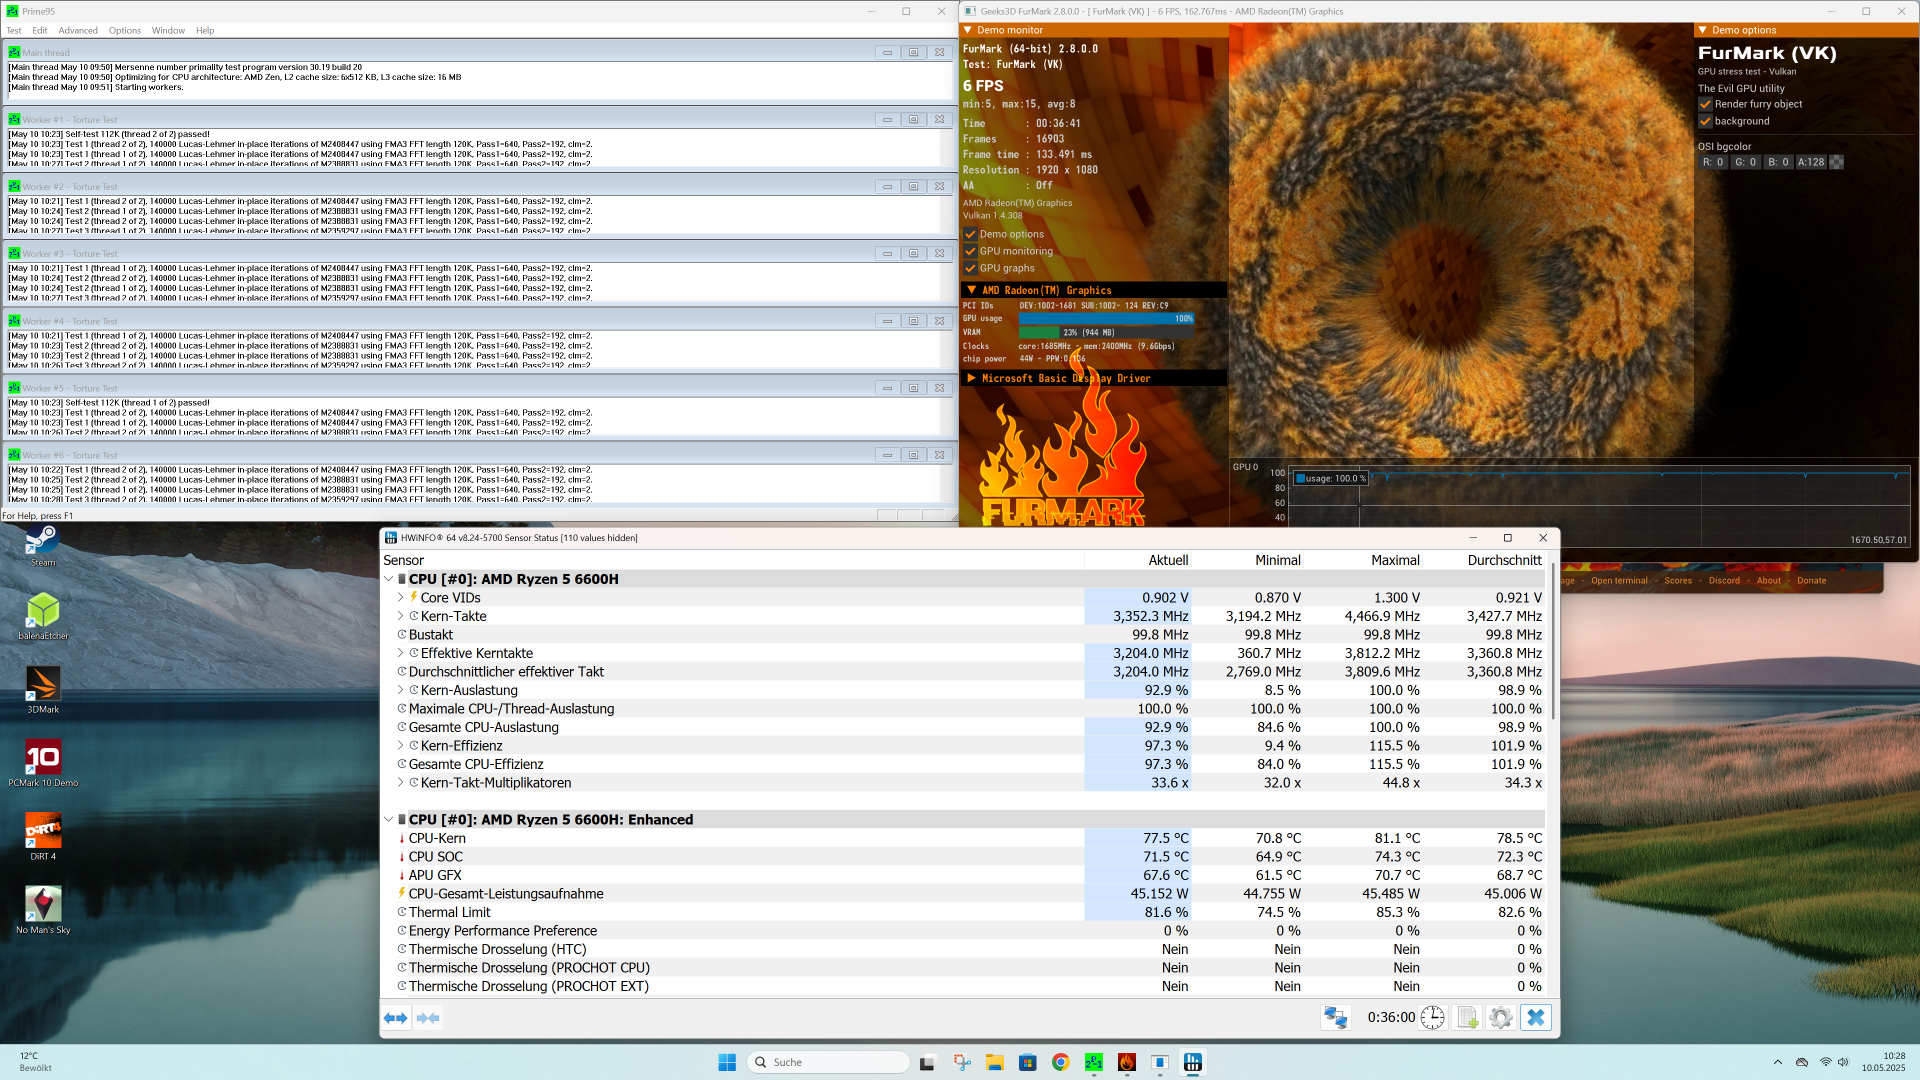Open HWiNFO sensor settings gear
1920x1080 pixels.
[1501, 1018]
